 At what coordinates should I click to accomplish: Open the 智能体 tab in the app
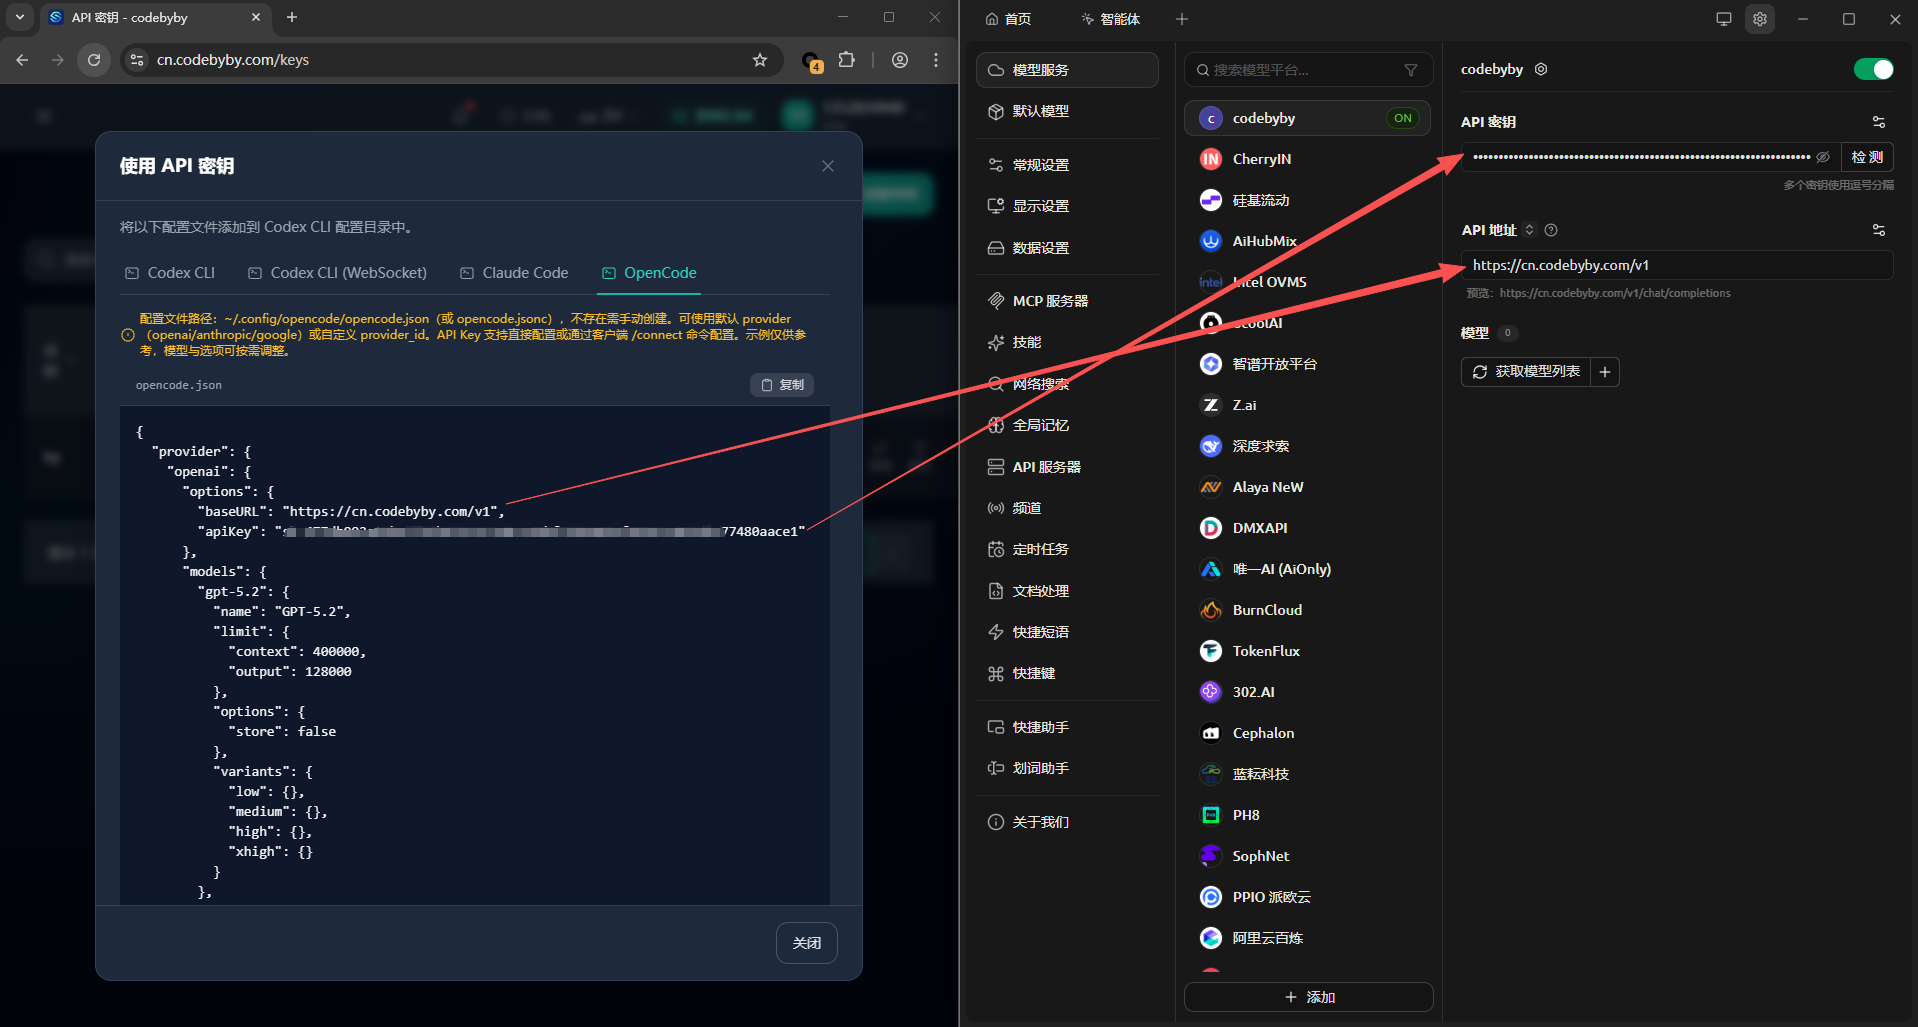click(x=1111, y=19)
